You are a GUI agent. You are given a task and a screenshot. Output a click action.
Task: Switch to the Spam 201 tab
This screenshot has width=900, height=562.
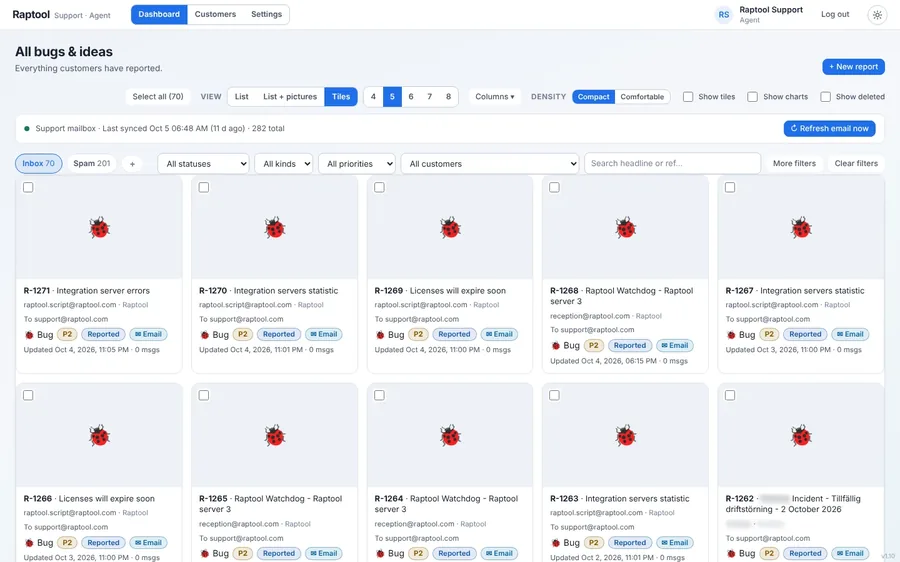[x=92, y=164]
